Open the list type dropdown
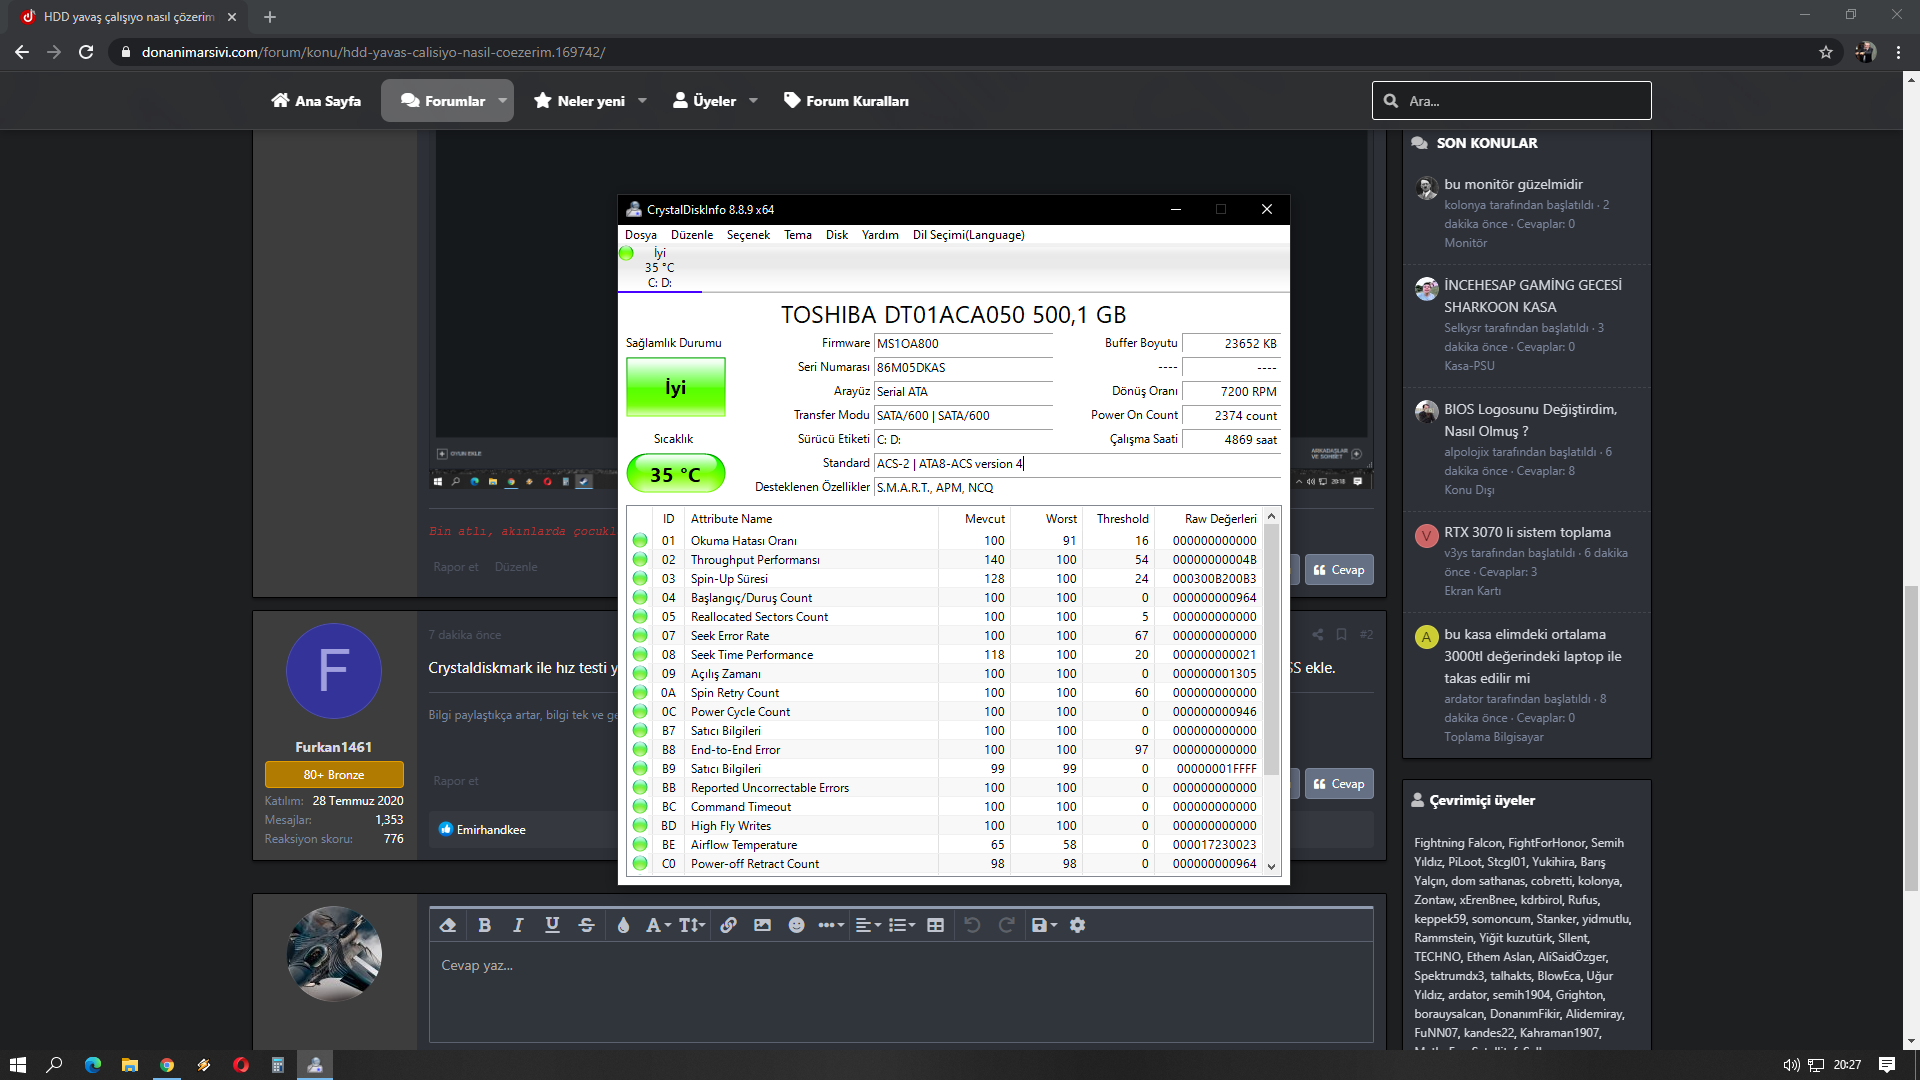The image size is (1920, 1080). (902, 925)
